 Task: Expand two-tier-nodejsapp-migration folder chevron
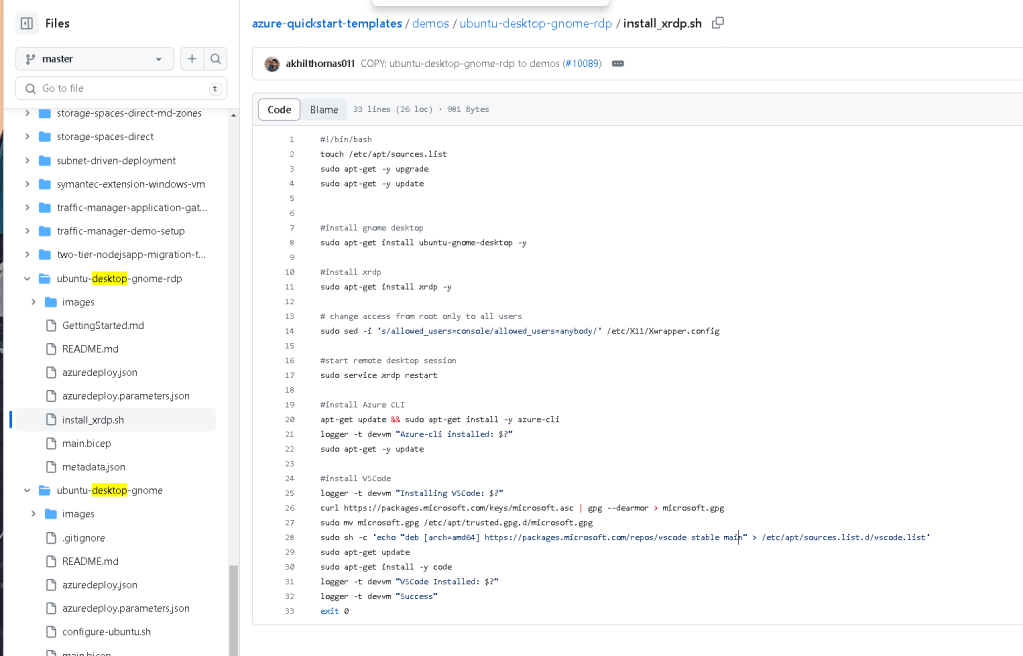(27, 255)
